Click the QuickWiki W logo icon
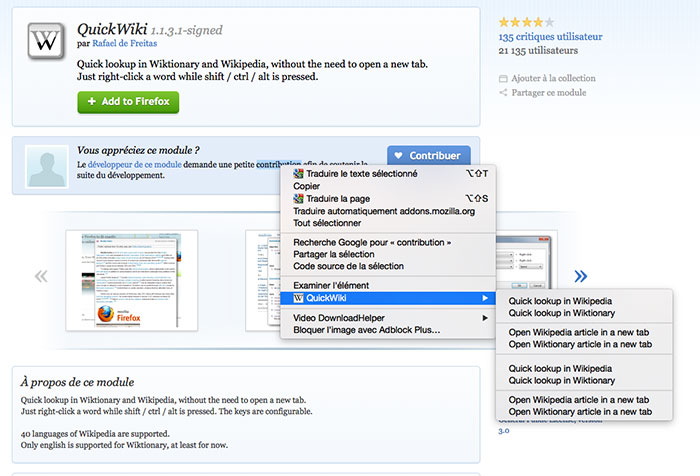The image size is (700, 476). pyautogui.click(x=46, y=41)
